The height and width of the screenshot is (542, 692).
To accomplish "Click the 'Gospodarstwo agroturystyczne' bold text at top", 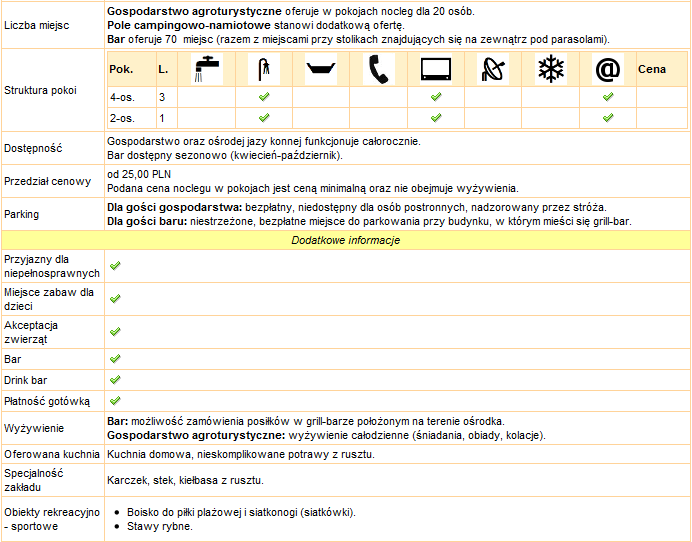I will tap(194, 11).
